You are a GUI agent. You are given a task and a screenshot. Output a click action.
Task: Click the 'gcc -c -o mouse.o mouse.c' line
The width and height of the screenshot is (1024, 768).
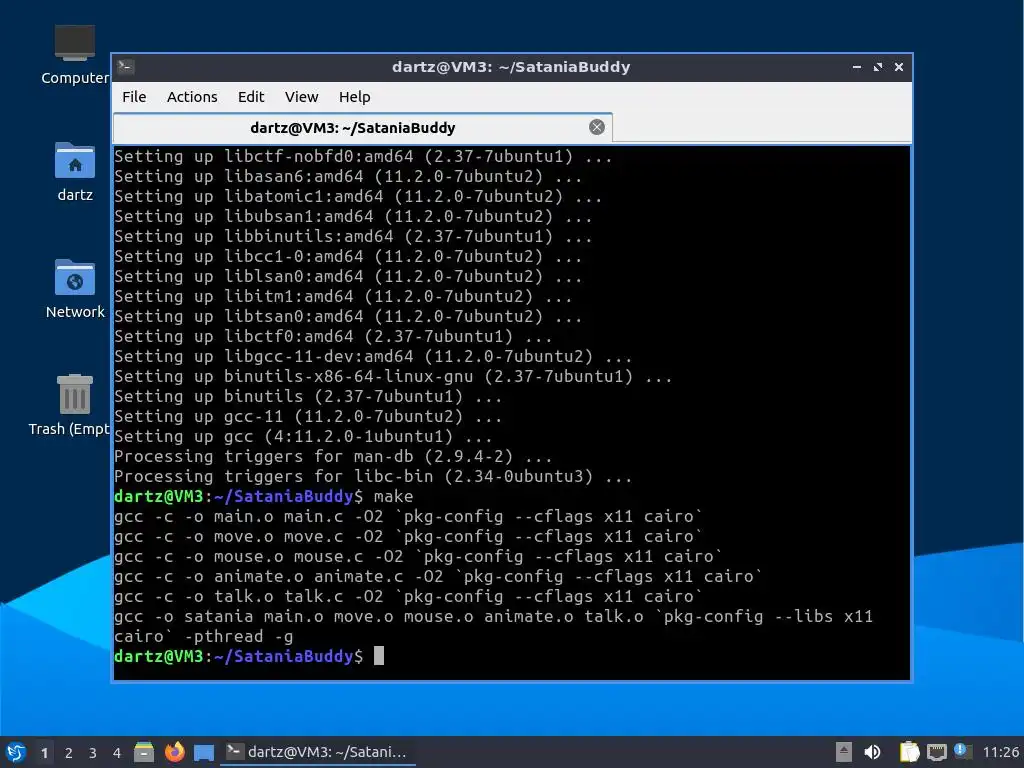coord(419,556)
